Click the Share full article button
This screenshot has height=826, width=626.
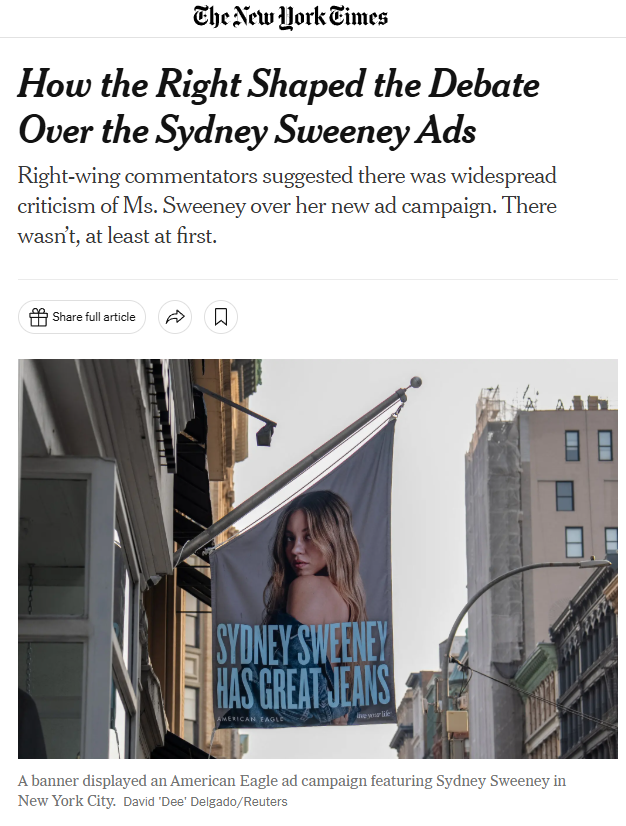point(82,317)
